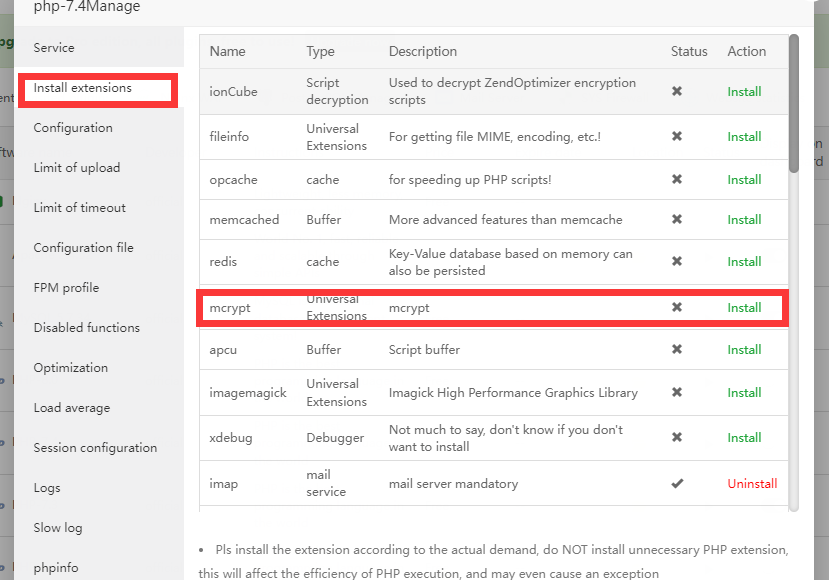Open FPM profile settings
This screenshot has height=580, width=829.
66,288
